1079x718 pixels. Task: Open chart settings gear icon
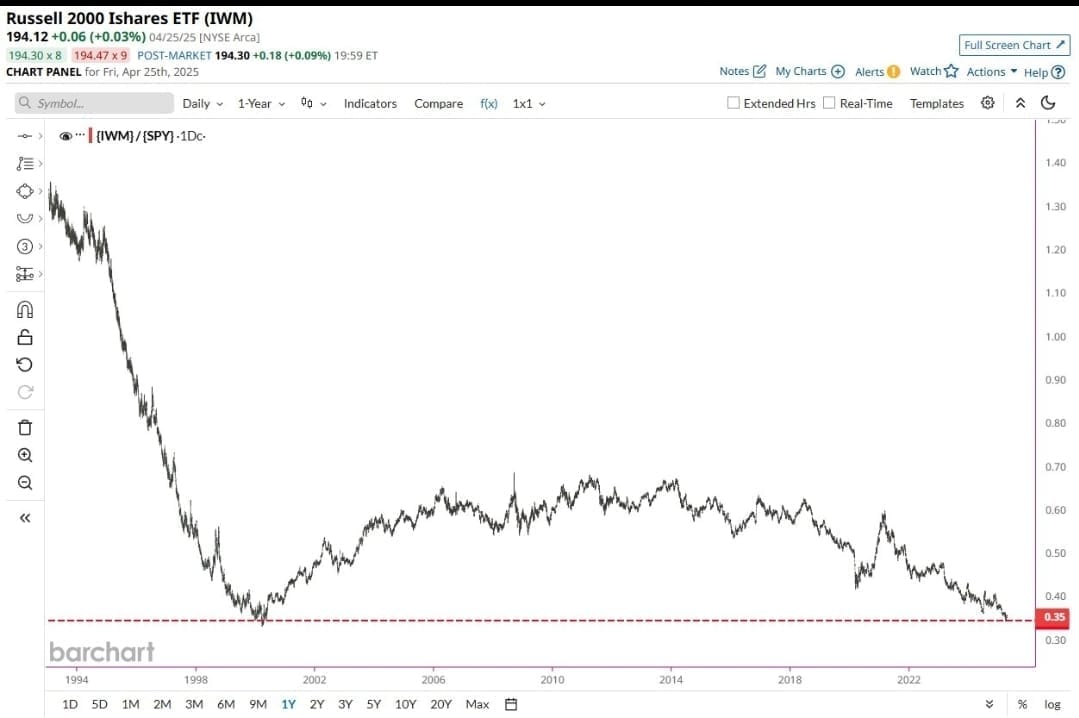(988, 103)
